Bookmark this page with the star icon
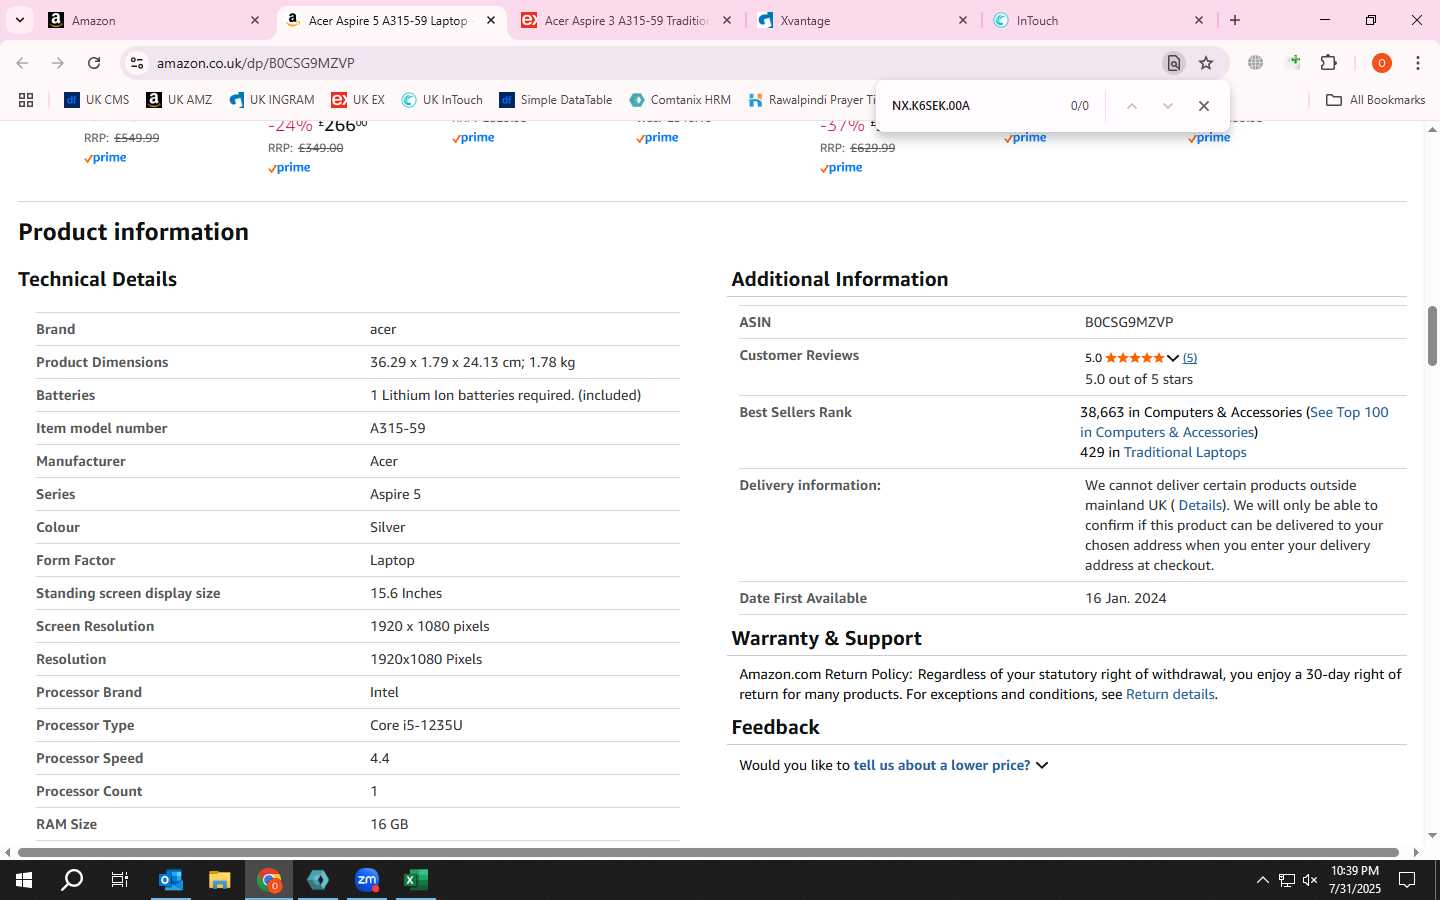The width and height of the screenshot is (1440, 900). pyautogui.click(x=1206, y=63)
